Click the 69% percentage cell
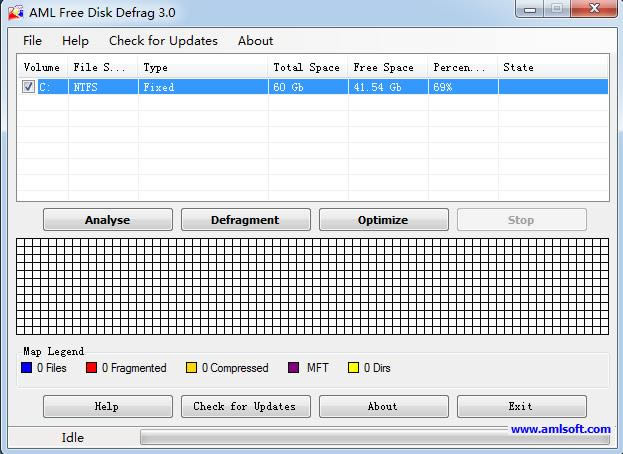The width and height of the screenshot is (623, 454). click(463, 87)
